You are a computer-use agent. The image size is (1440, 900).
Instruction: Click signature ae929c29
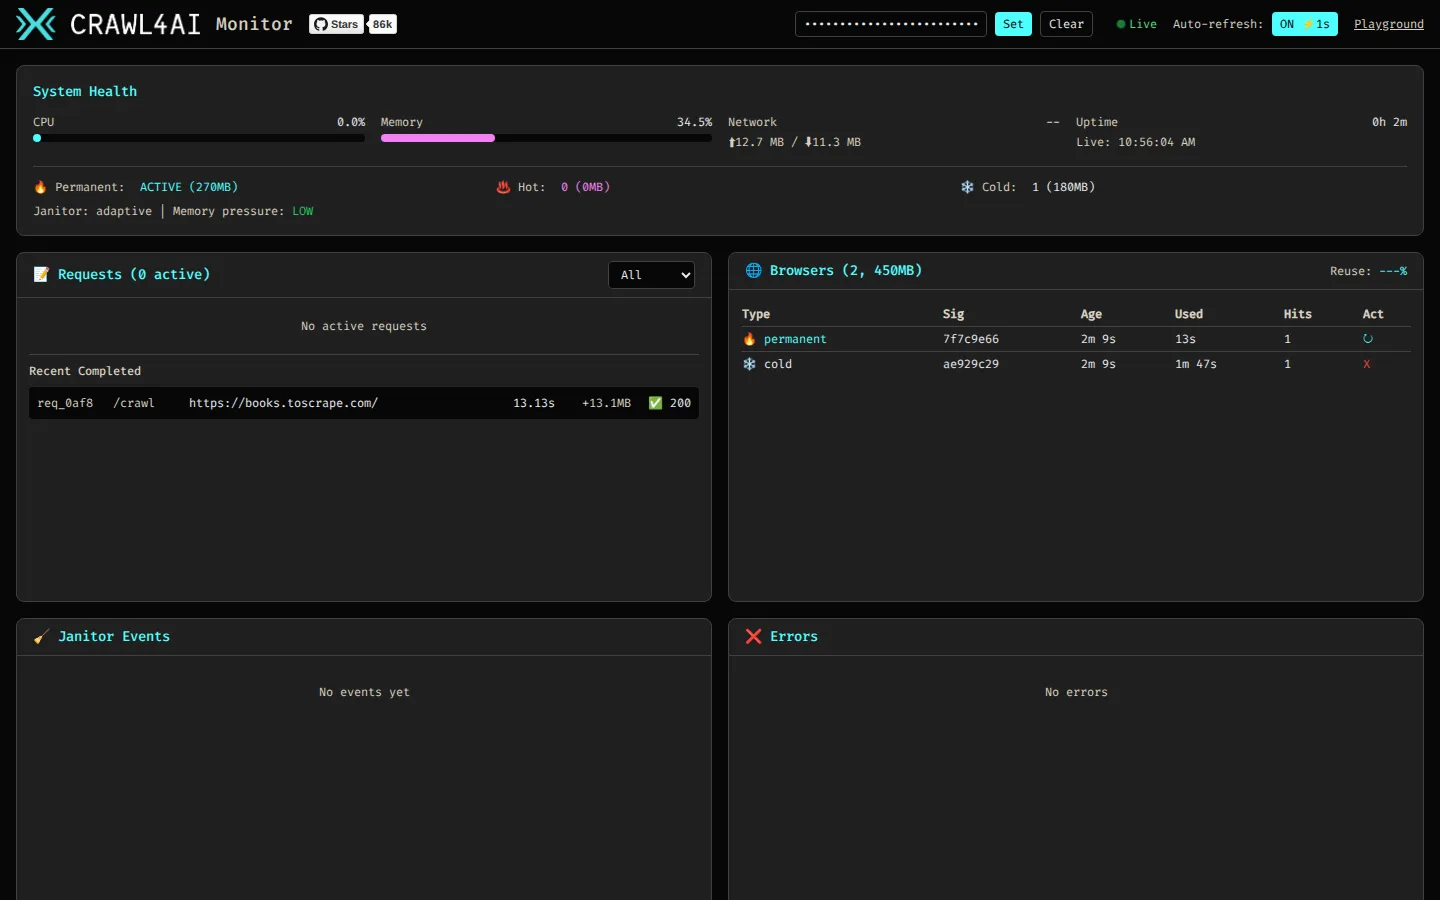(971, 364)
